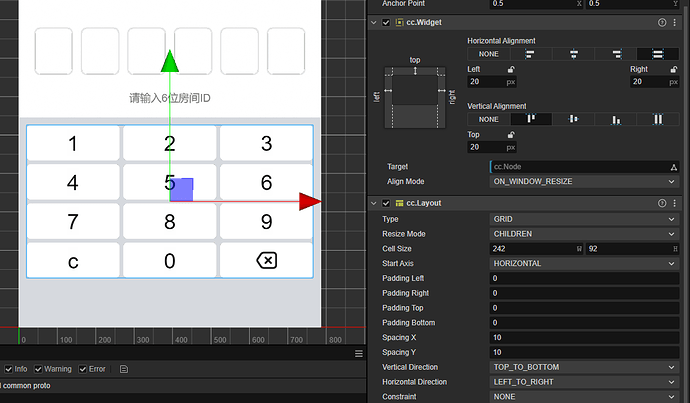
Task: Open cc.Widget help documentation icon
Action: click(x=662, y=22)
